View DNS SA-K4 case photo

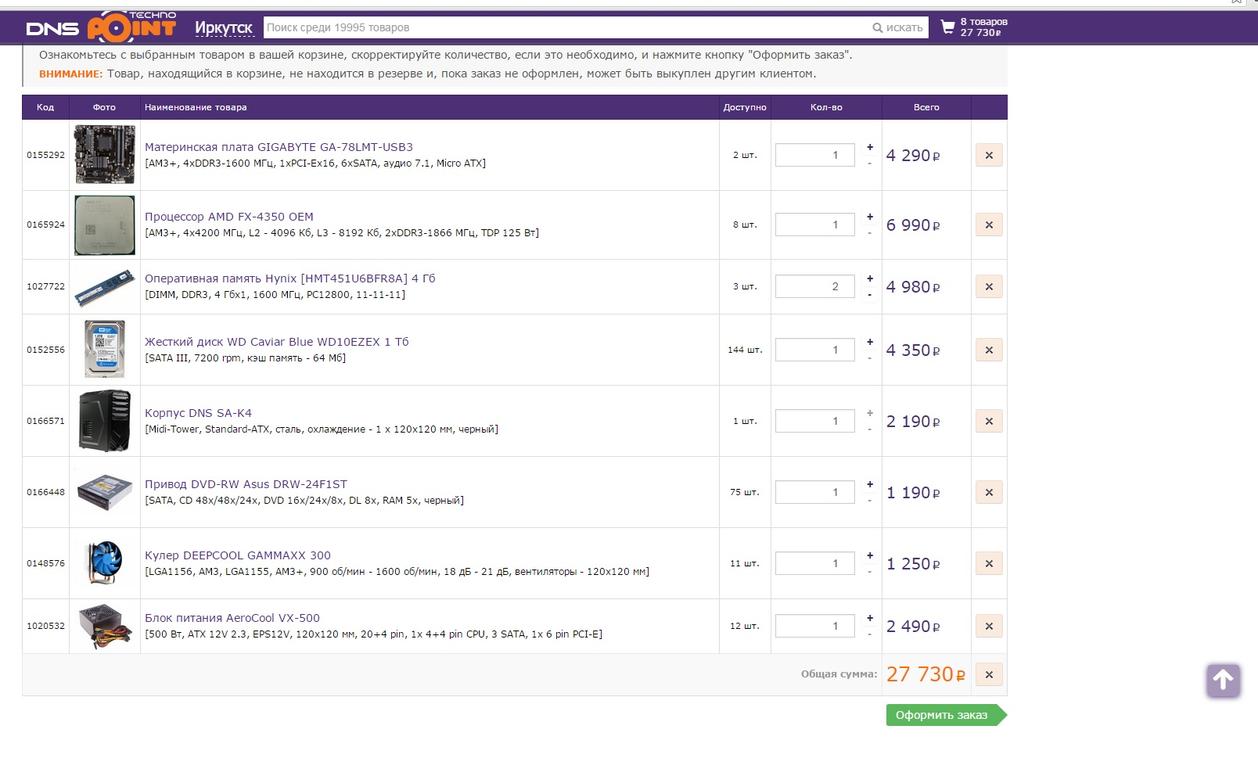(104, 421)
